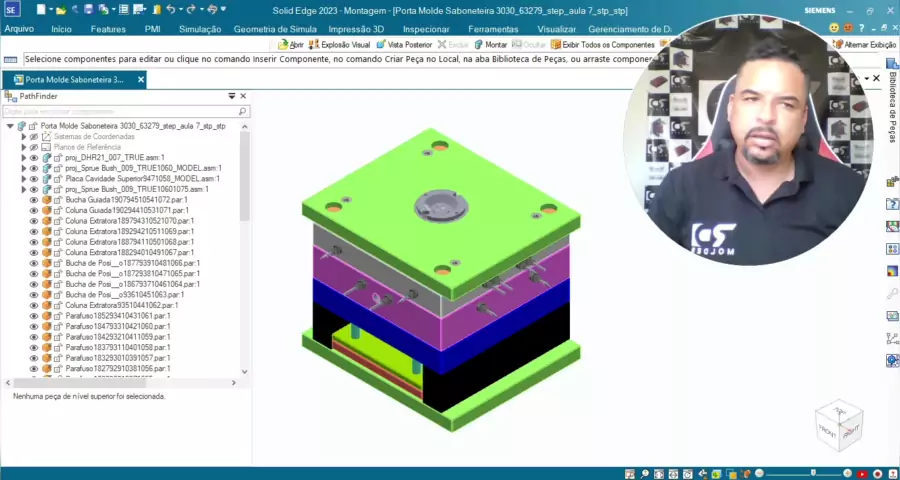Click the Abrir button in the command bar
Screen dimensions: 900x480
tap(291, 44)
